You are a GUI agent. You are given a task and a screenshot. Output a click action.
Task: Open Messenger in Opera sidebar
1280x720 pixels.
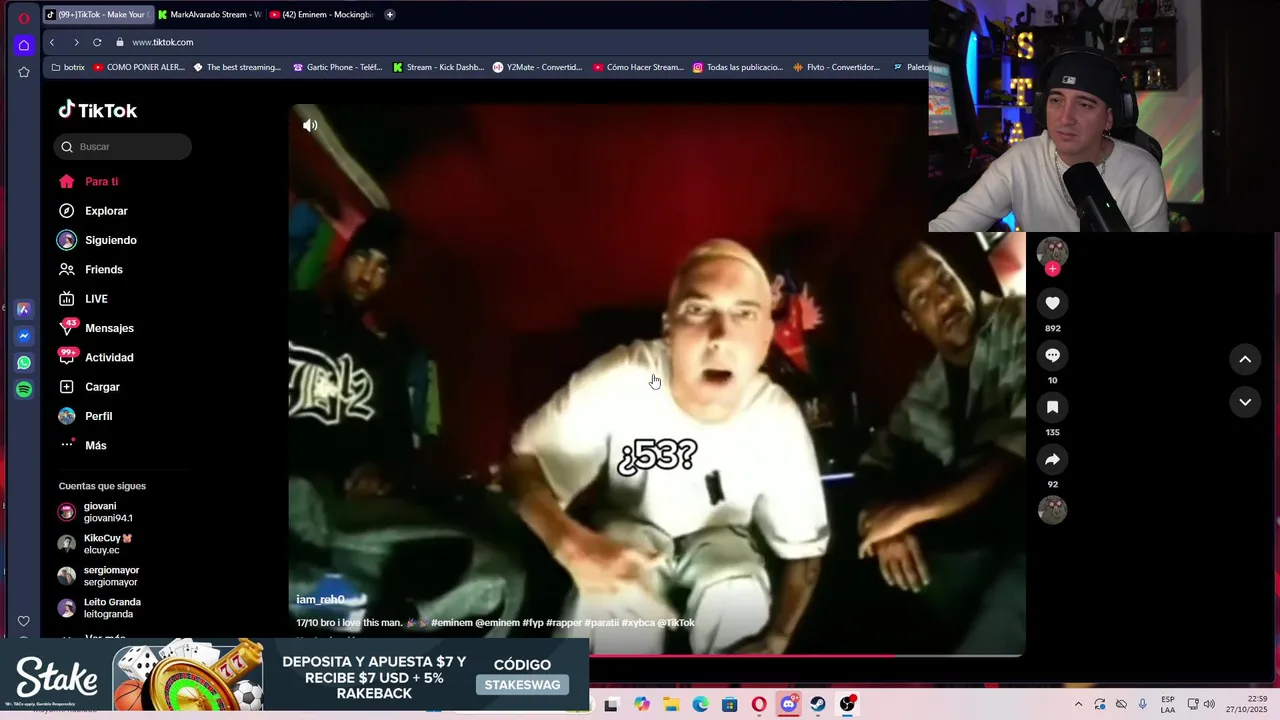click(x=24, y=336)
